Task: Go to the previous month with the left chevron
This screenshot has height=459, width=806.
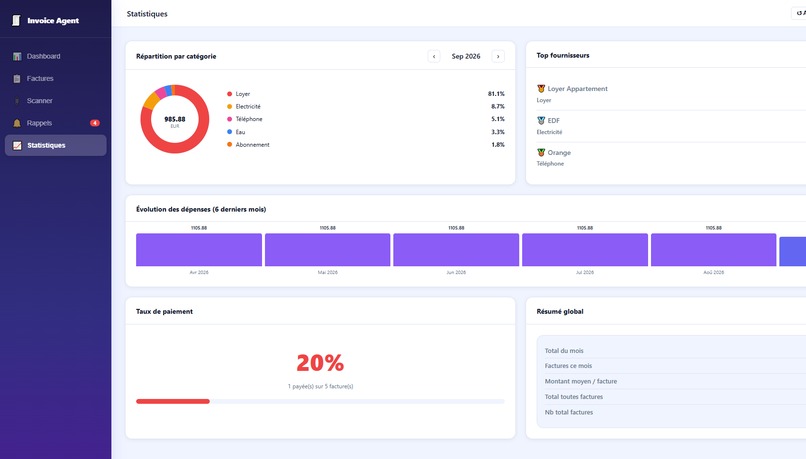Action: tap(434, 56)
